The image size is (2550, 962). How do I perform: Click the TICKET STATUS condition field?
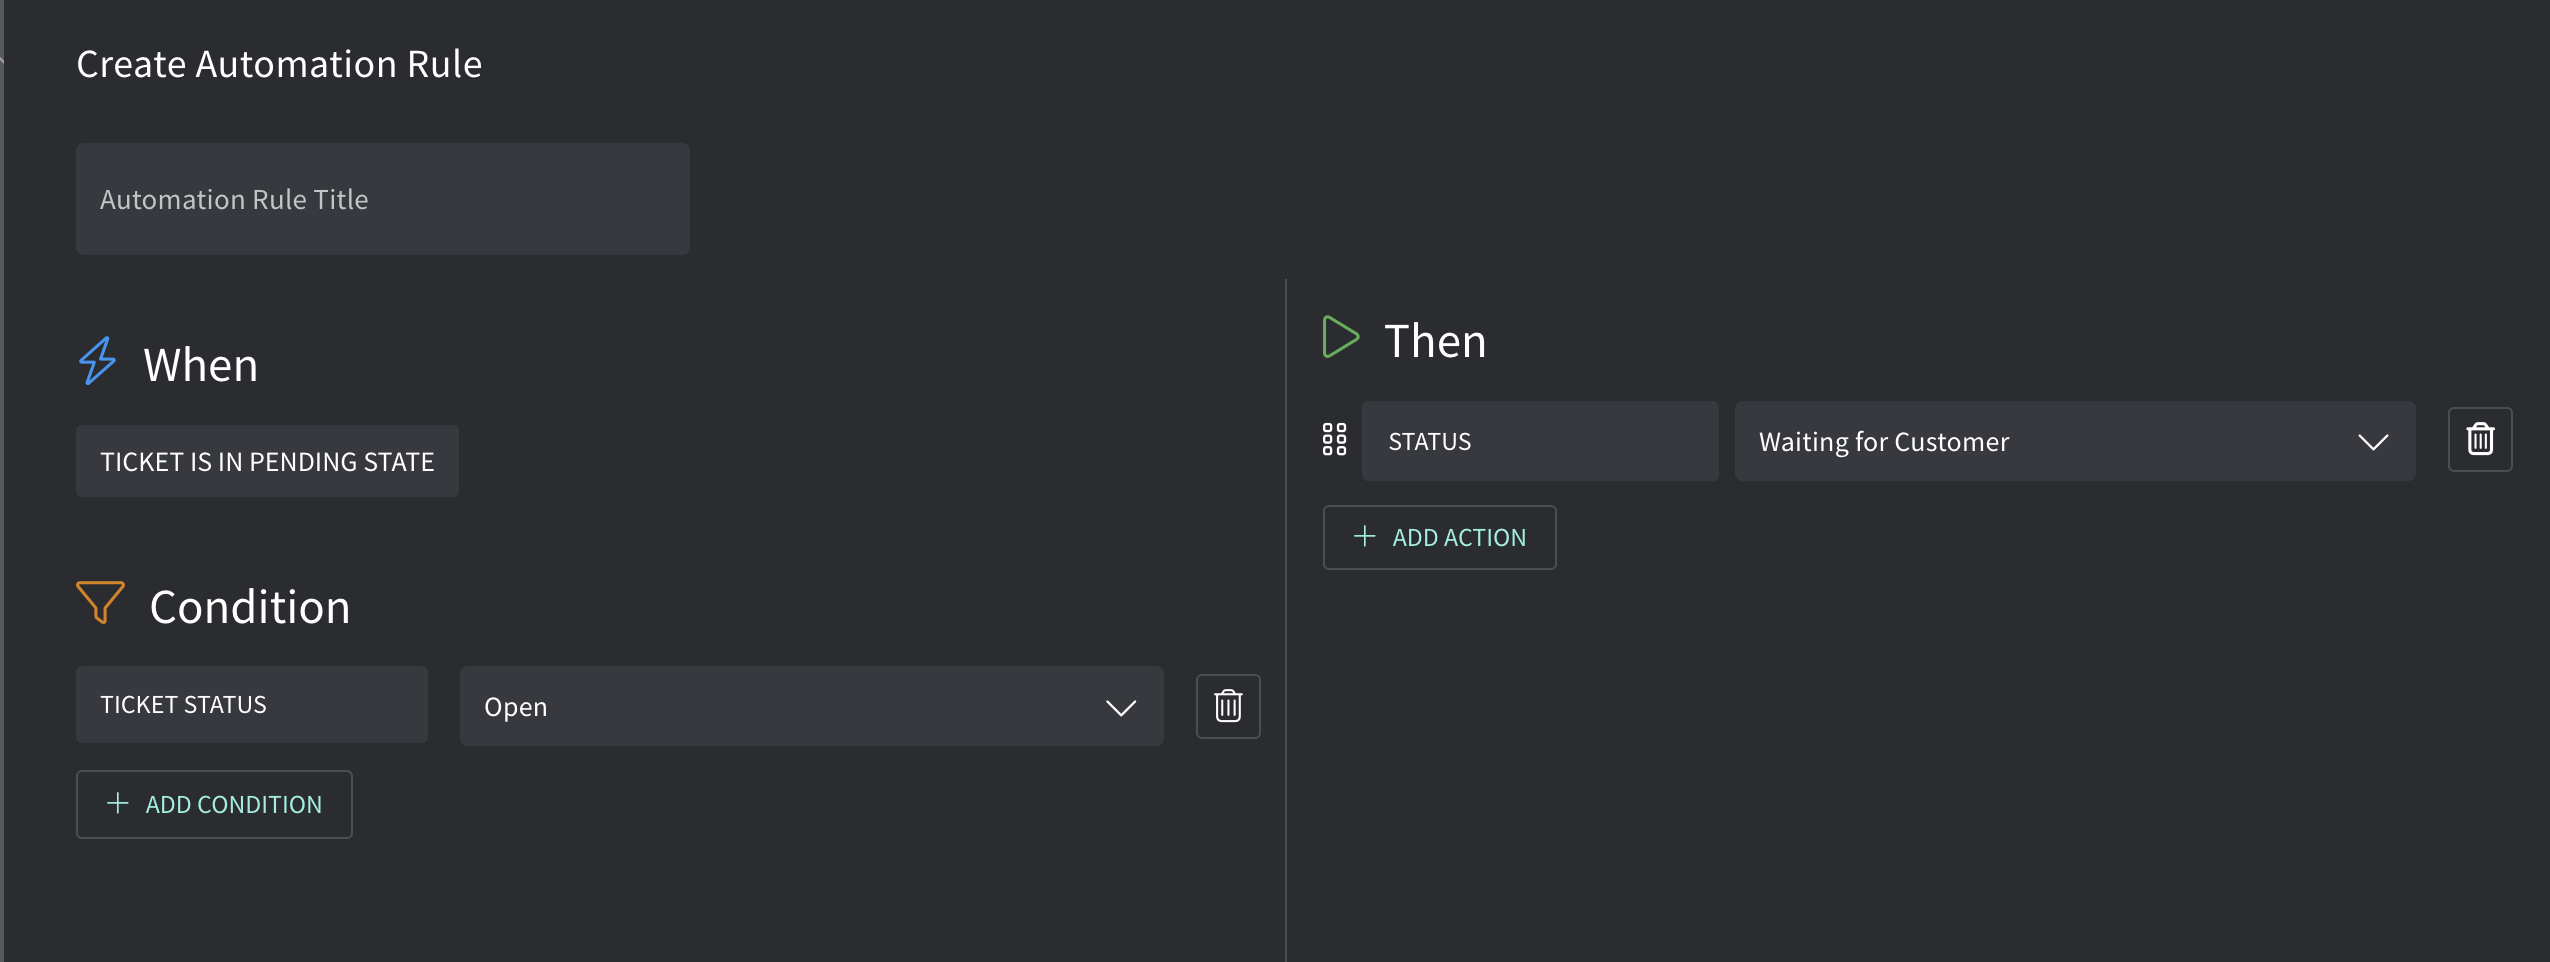[x=252, y=705]
